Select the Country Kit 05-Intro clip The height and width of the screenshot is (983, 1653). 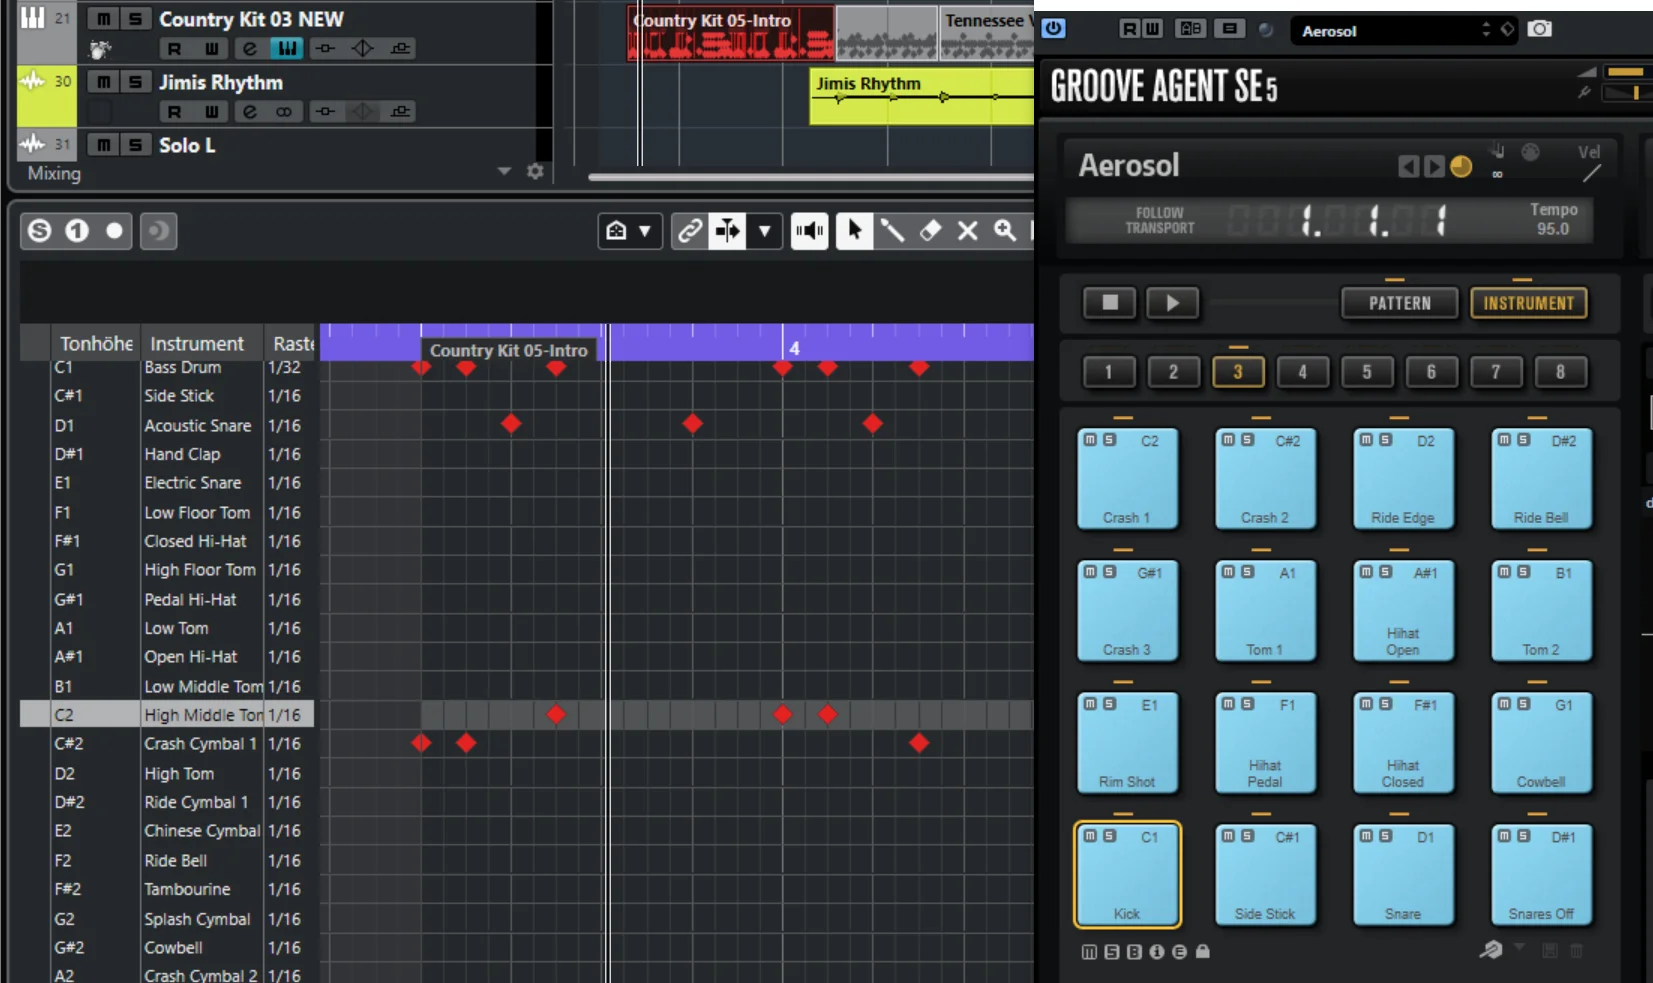(731, 33)
